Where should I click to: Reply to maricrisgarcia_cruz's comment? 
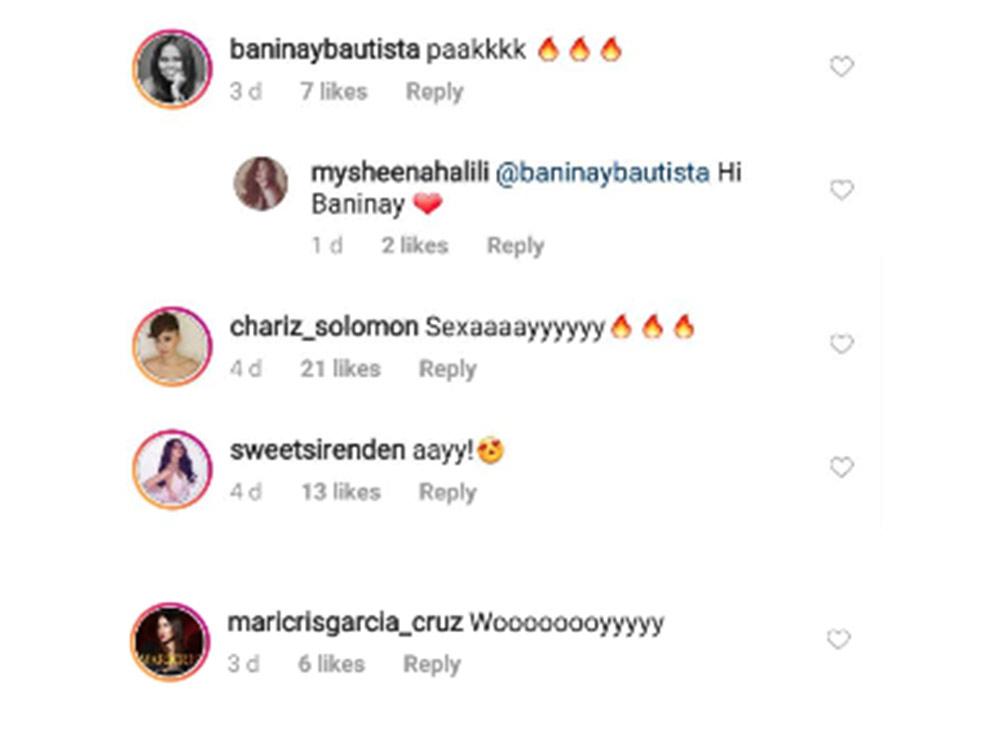point(432,664)
